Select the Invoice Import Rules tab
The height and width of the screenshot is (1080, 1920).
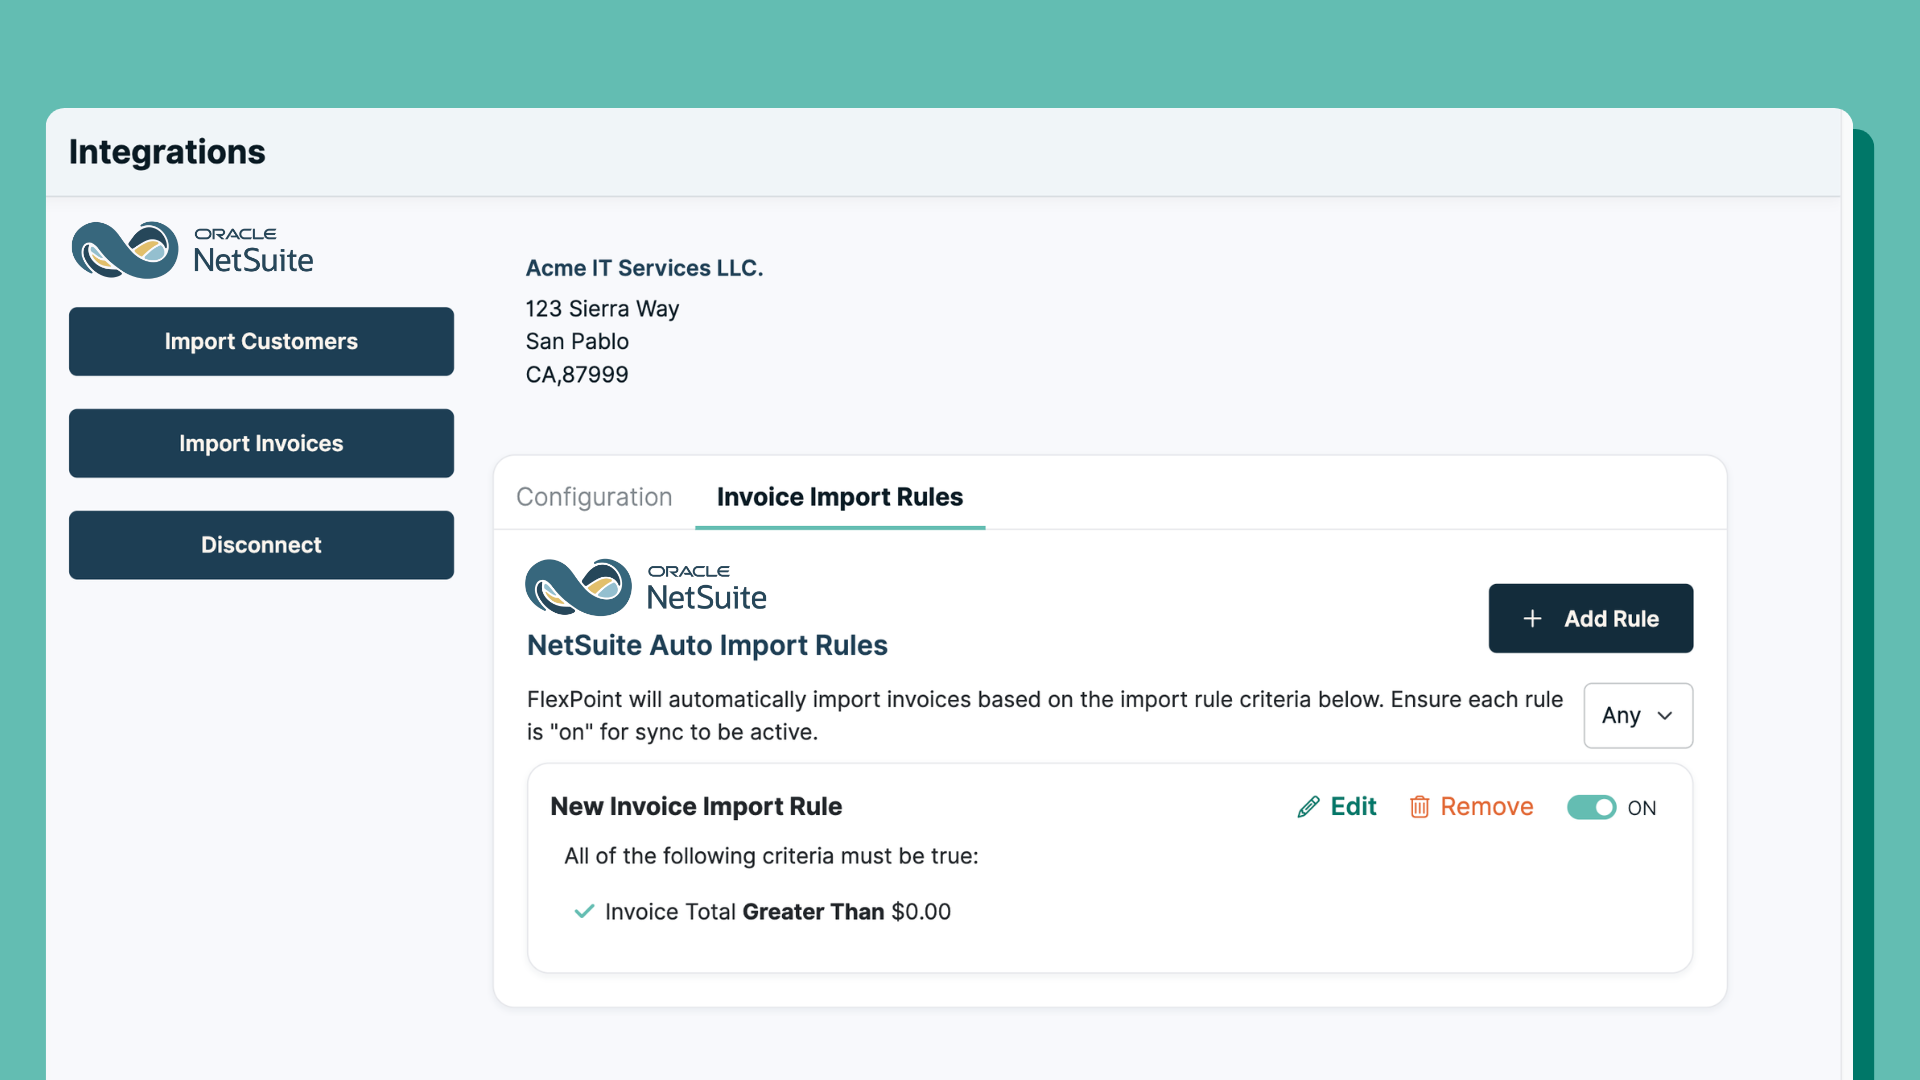[839, 497]
